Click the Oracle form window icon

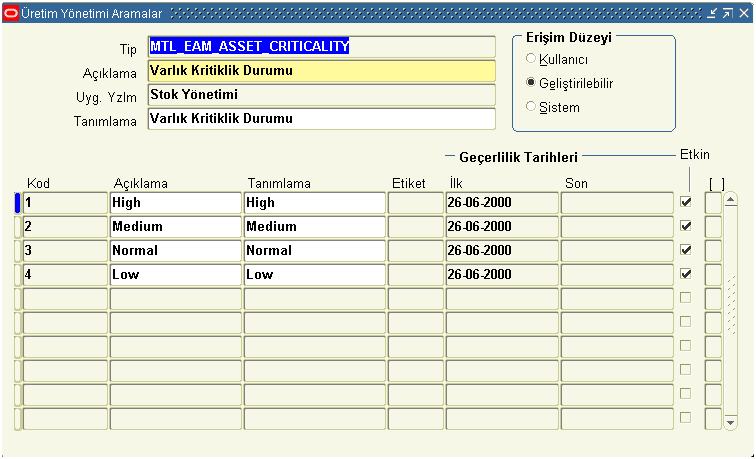(x=11, y=13)
